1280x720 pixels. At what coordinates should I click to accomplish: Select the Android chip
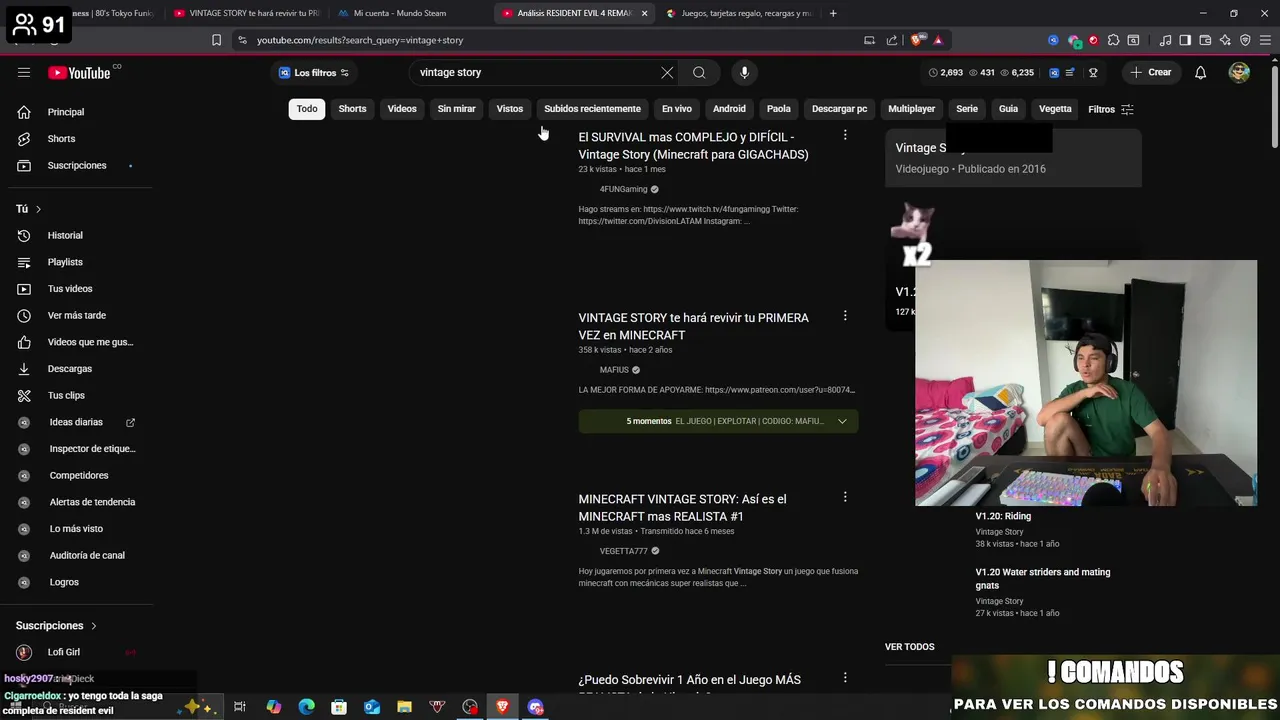[x=729, y=109]
